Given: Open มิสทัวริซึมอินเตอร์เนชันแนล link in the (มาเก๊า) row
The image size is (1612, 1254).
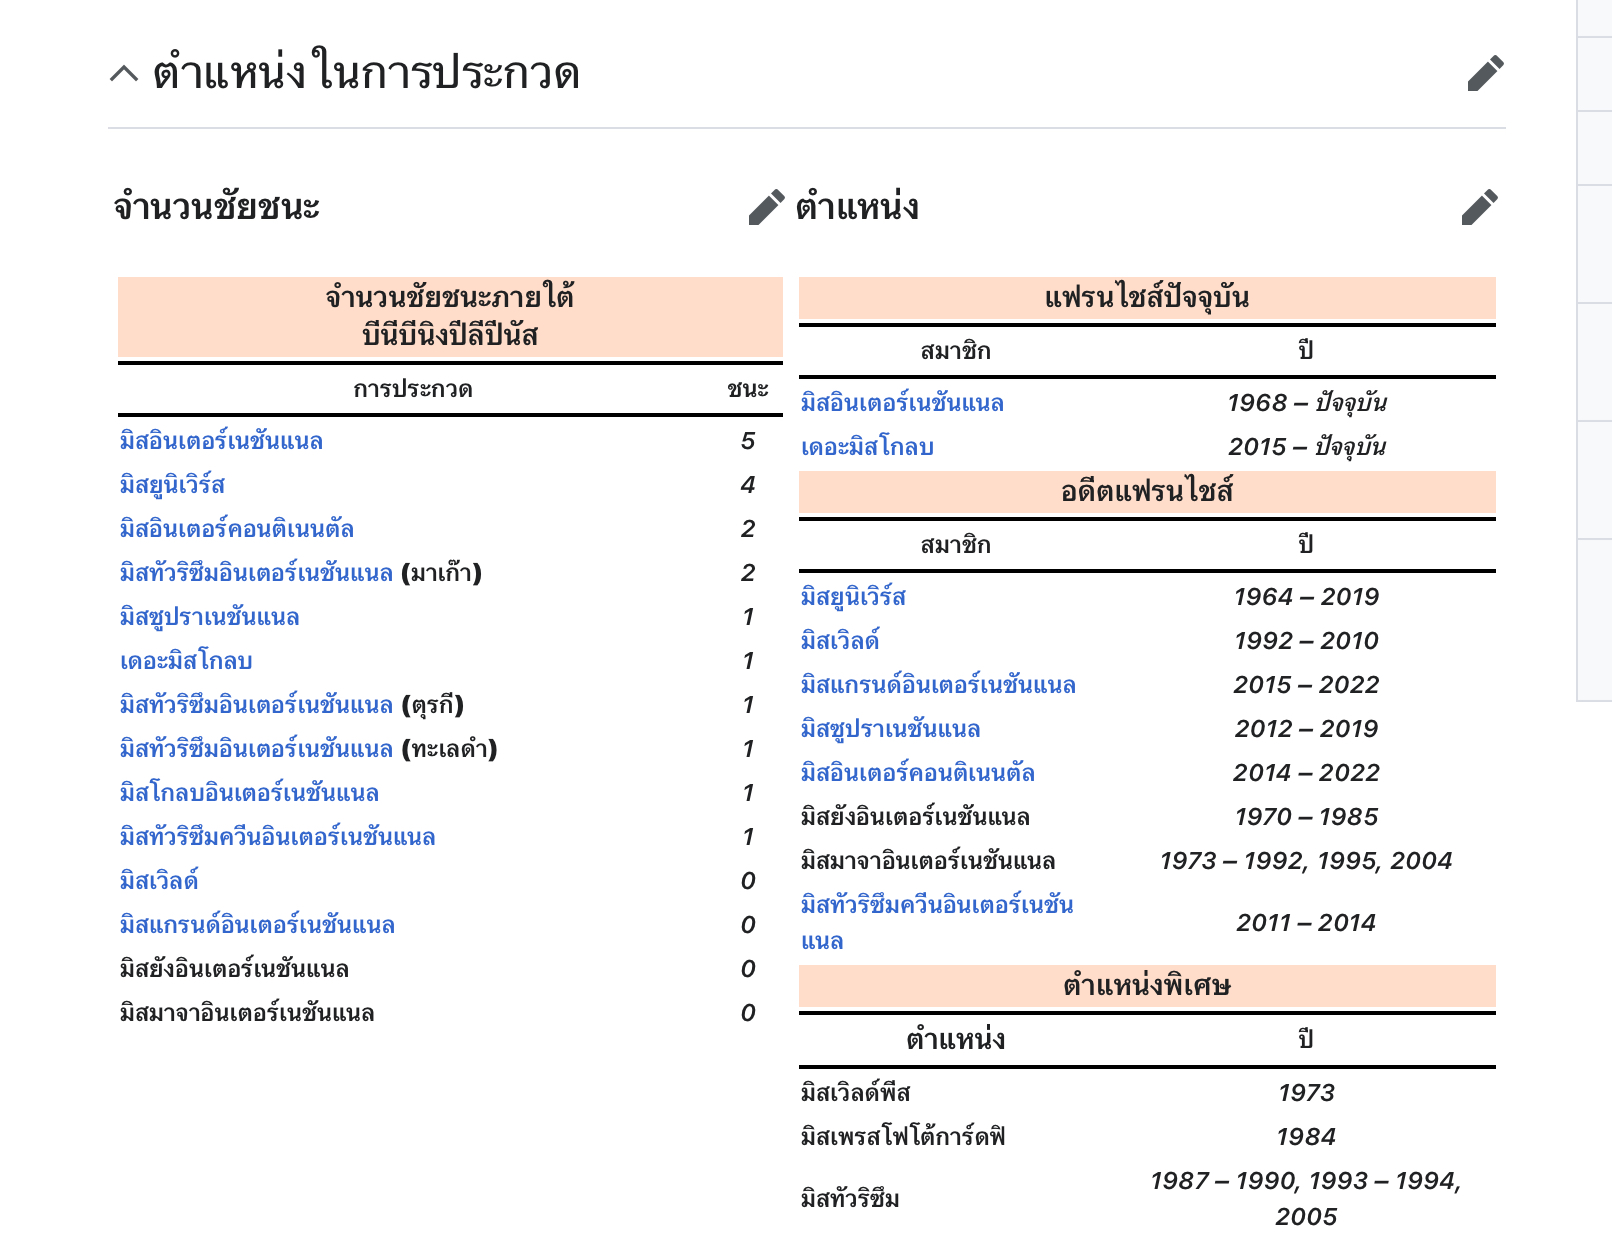Looking at the screenshot, I should [256, 573].
